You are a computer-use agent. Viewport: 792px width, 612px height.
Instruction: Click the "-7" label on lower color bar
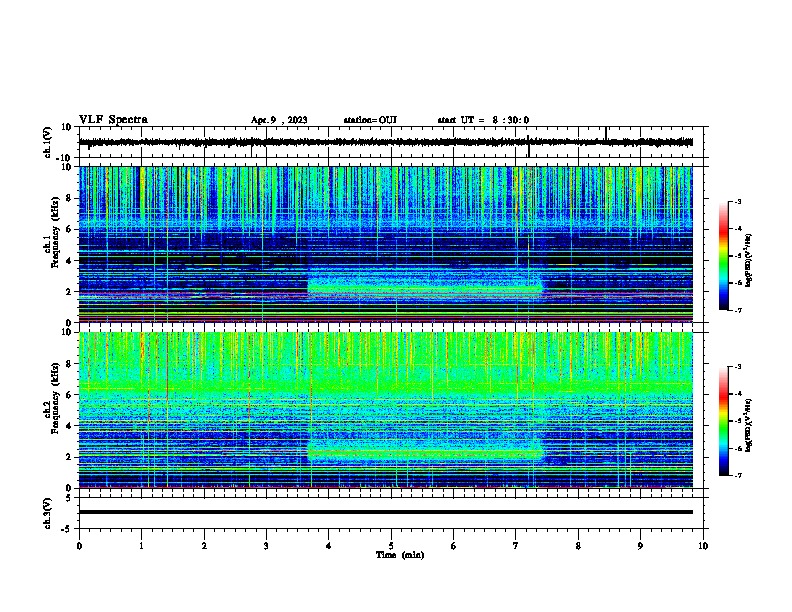click(x=737, y=475)
